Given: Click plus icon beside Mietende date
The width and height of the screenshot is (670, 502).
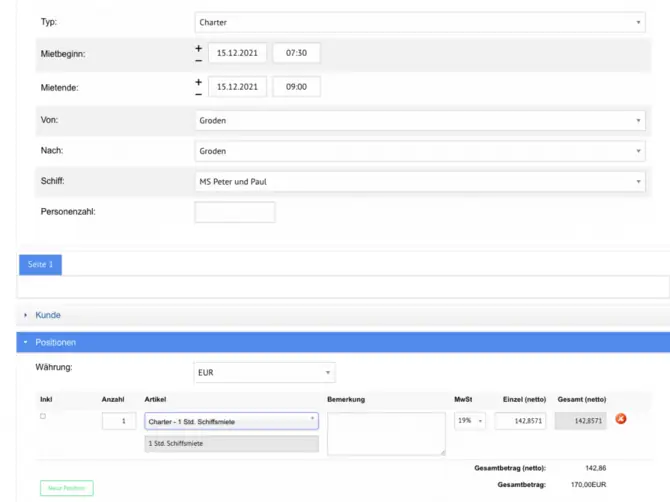Looking at the screenshot, I should point(198,82).
